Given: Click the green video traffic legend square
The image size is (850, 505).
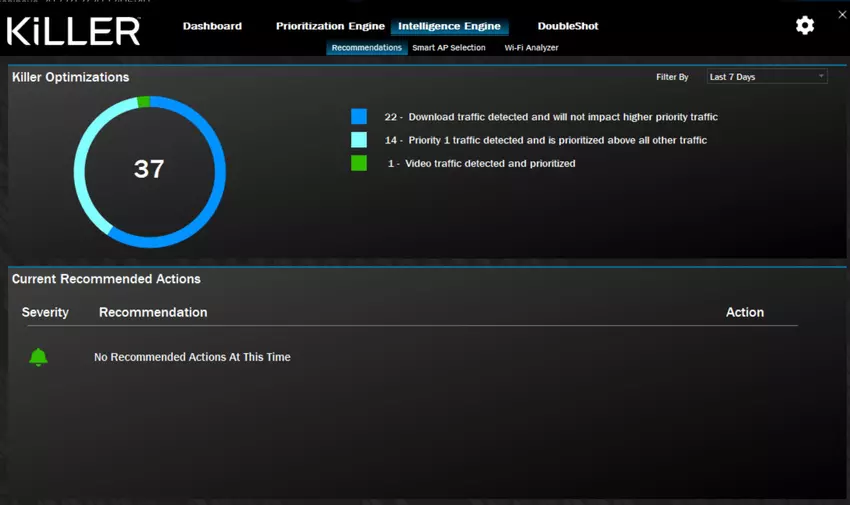Looking at the screenshot, I should [359, 163].
